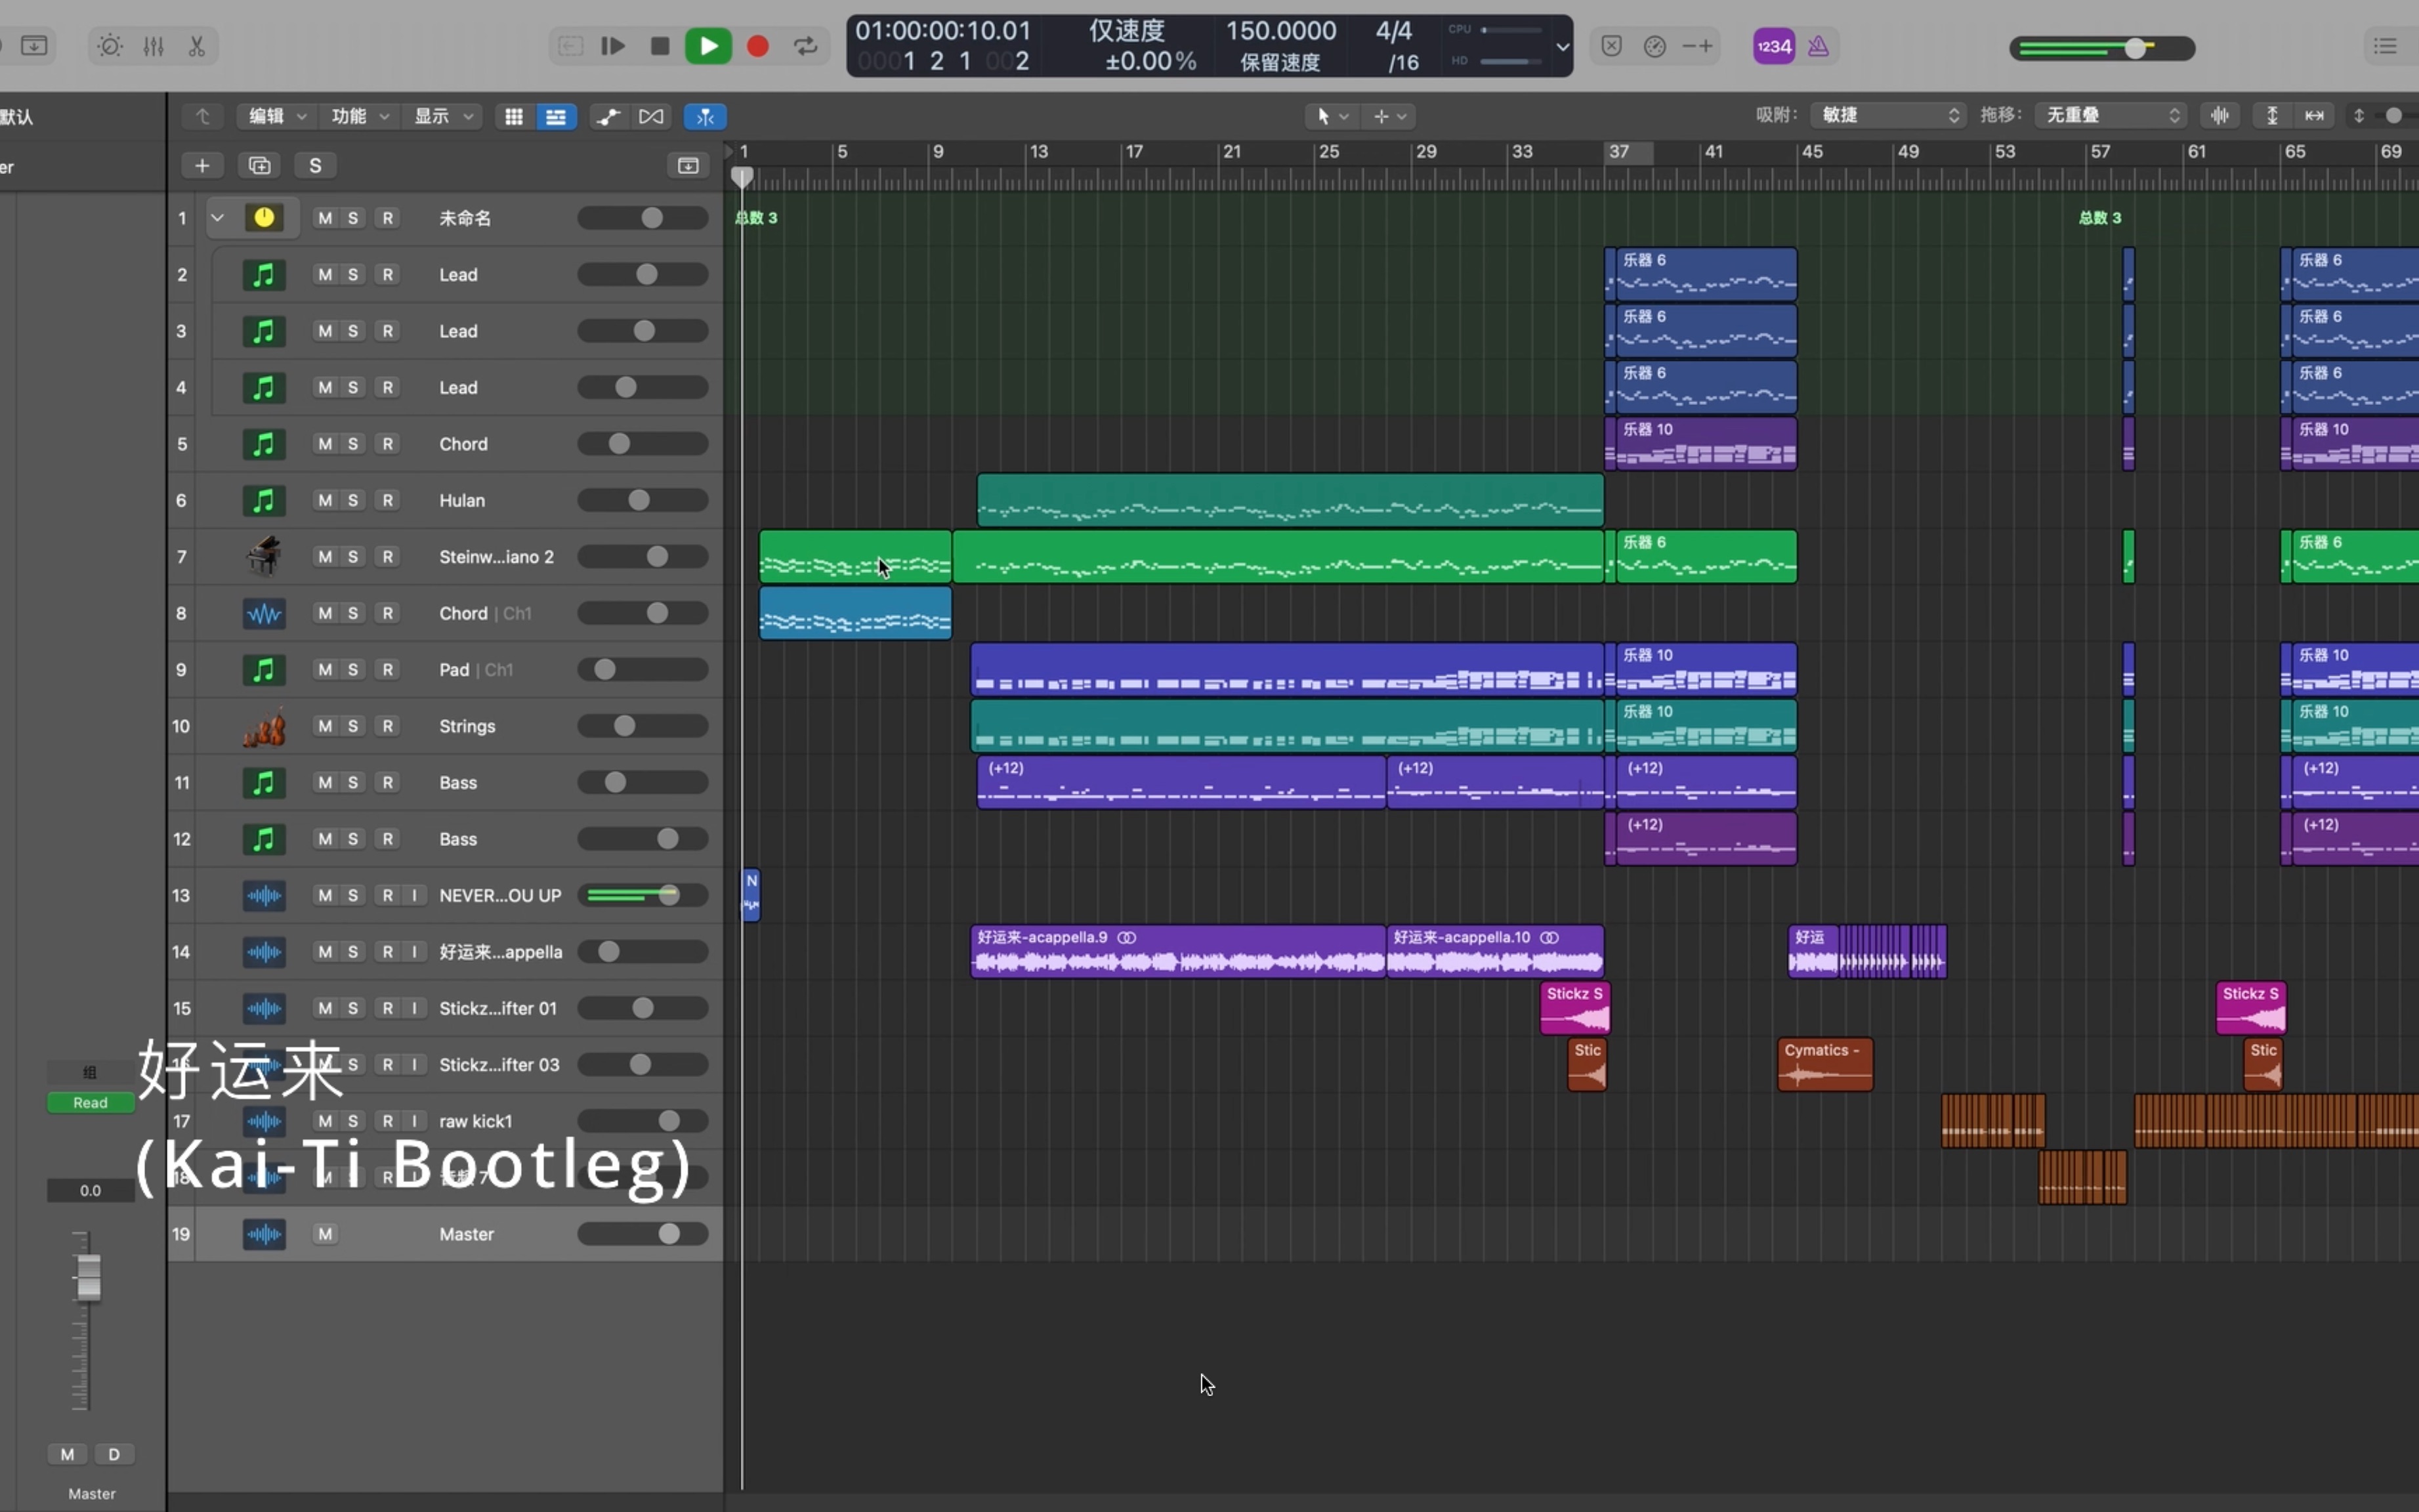Stop playback with the square Stop button
Screen dimensions: 2419x1512
pos(660,46)
